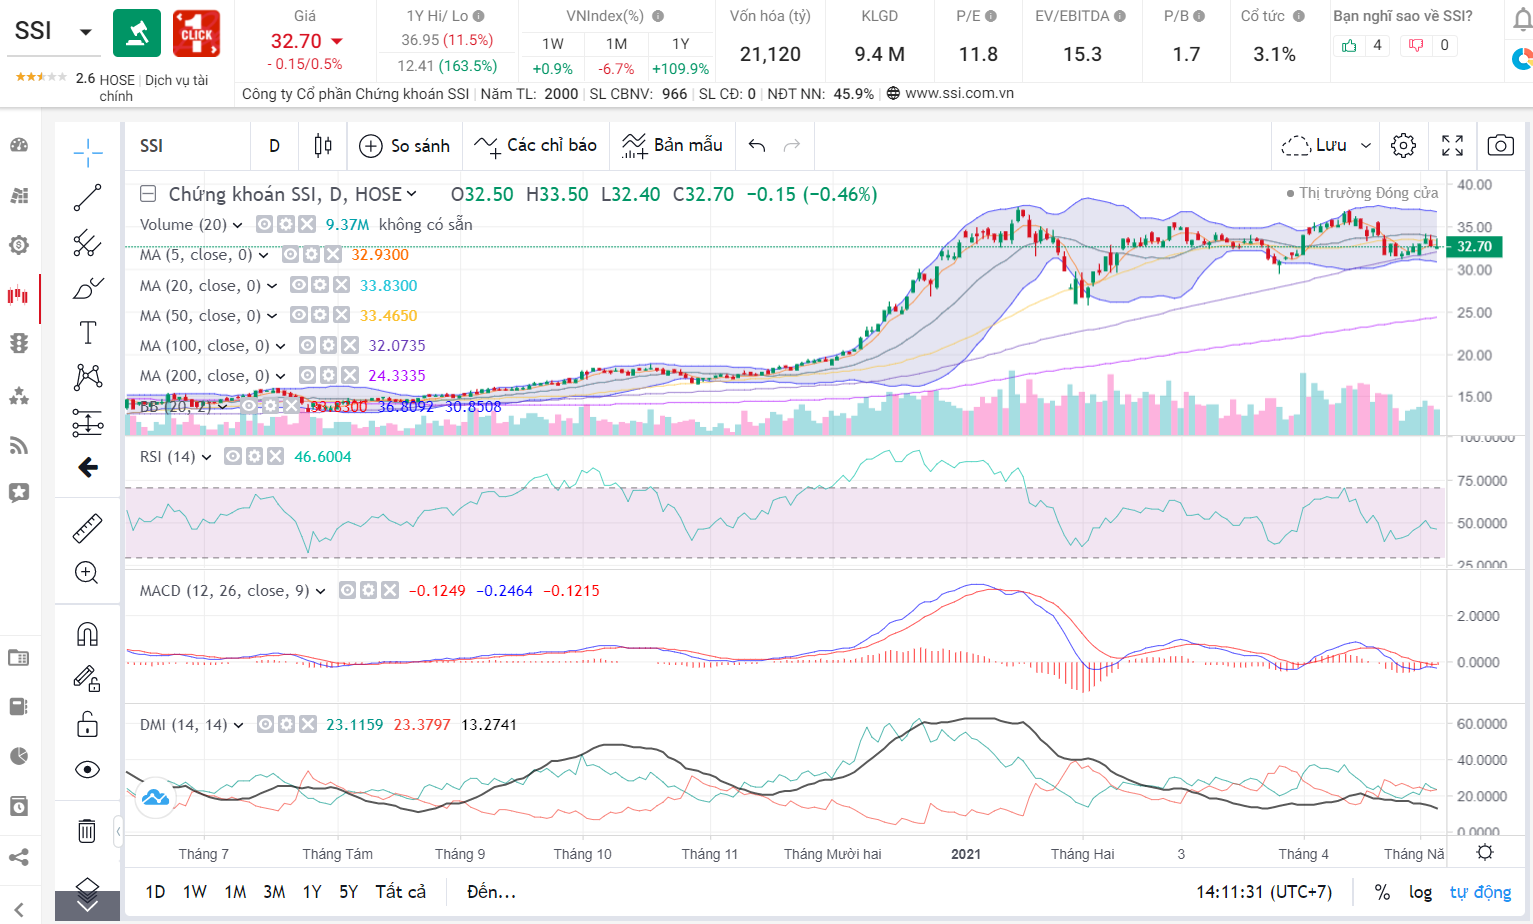Open the Các chỉ báo indicators menu
The height and width of the screenshot is (924, 1533).
tap(535, 146)
